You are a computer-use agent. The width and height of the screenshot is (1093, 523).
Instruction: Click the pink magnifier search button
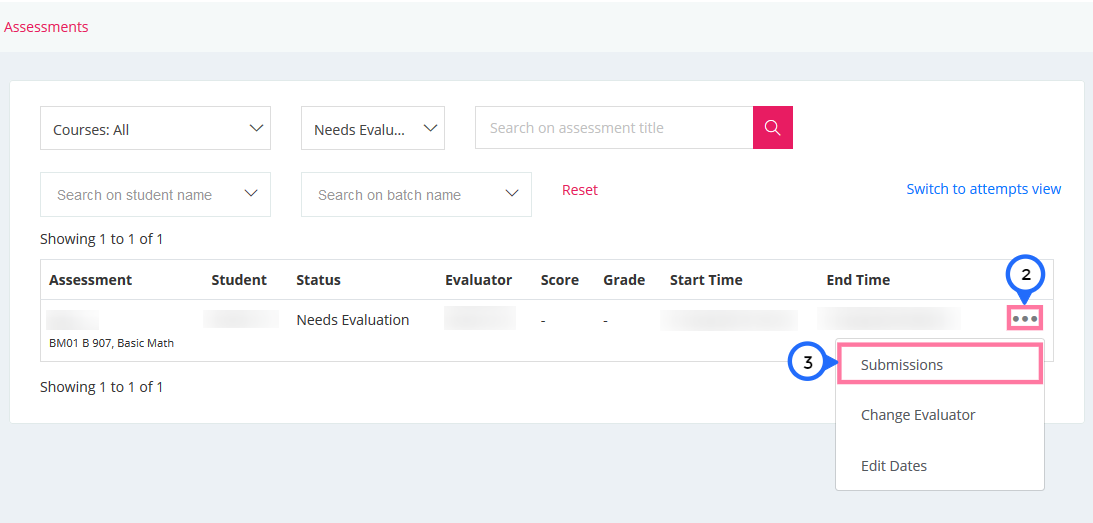(x=772, y=128)
